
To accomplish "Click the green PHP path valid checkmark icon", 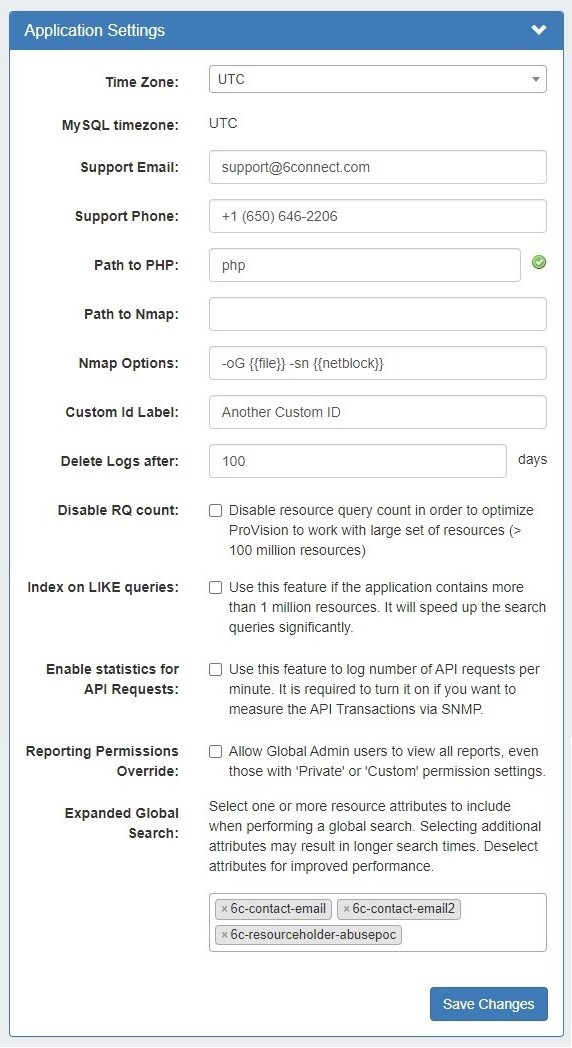I will (x=539, y=263).
